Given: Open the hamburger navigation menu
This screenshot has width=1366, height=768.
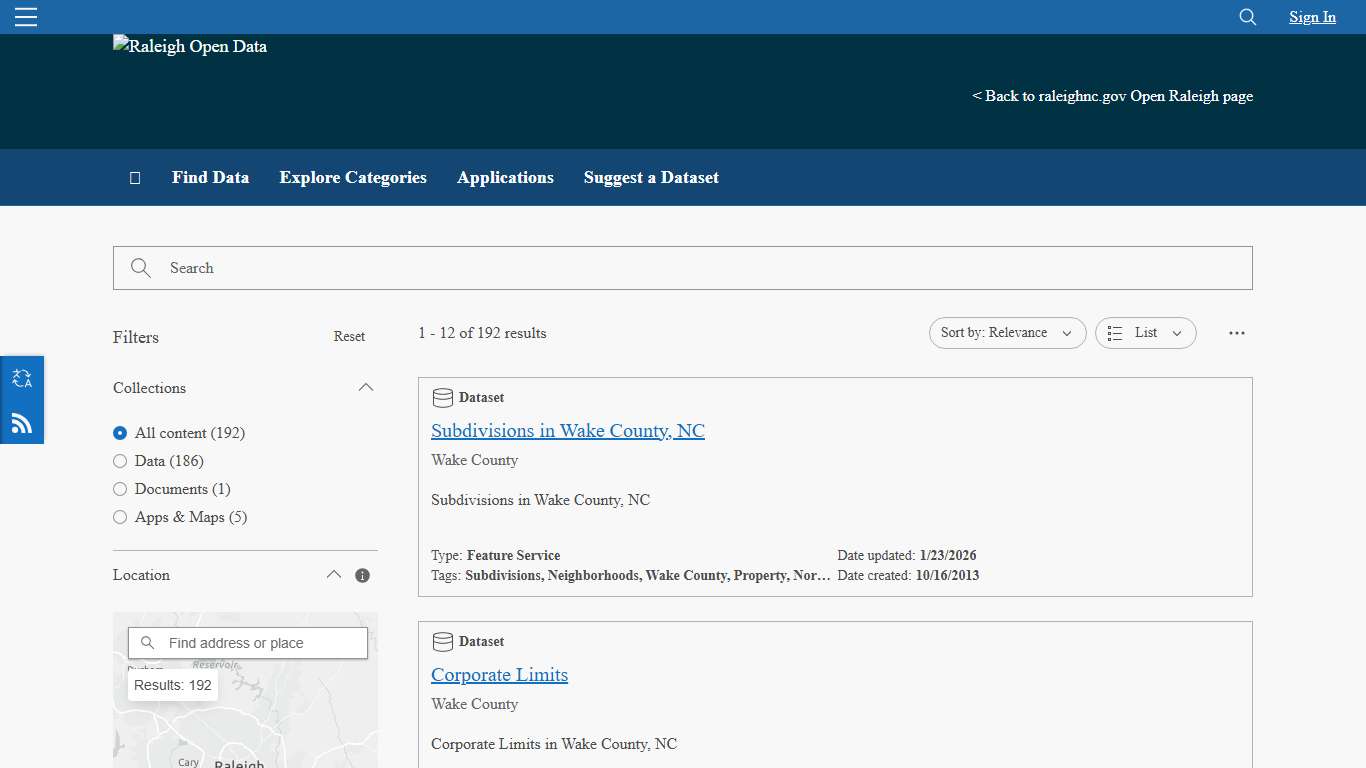Looking at the screenshot, I should (25, 16).
